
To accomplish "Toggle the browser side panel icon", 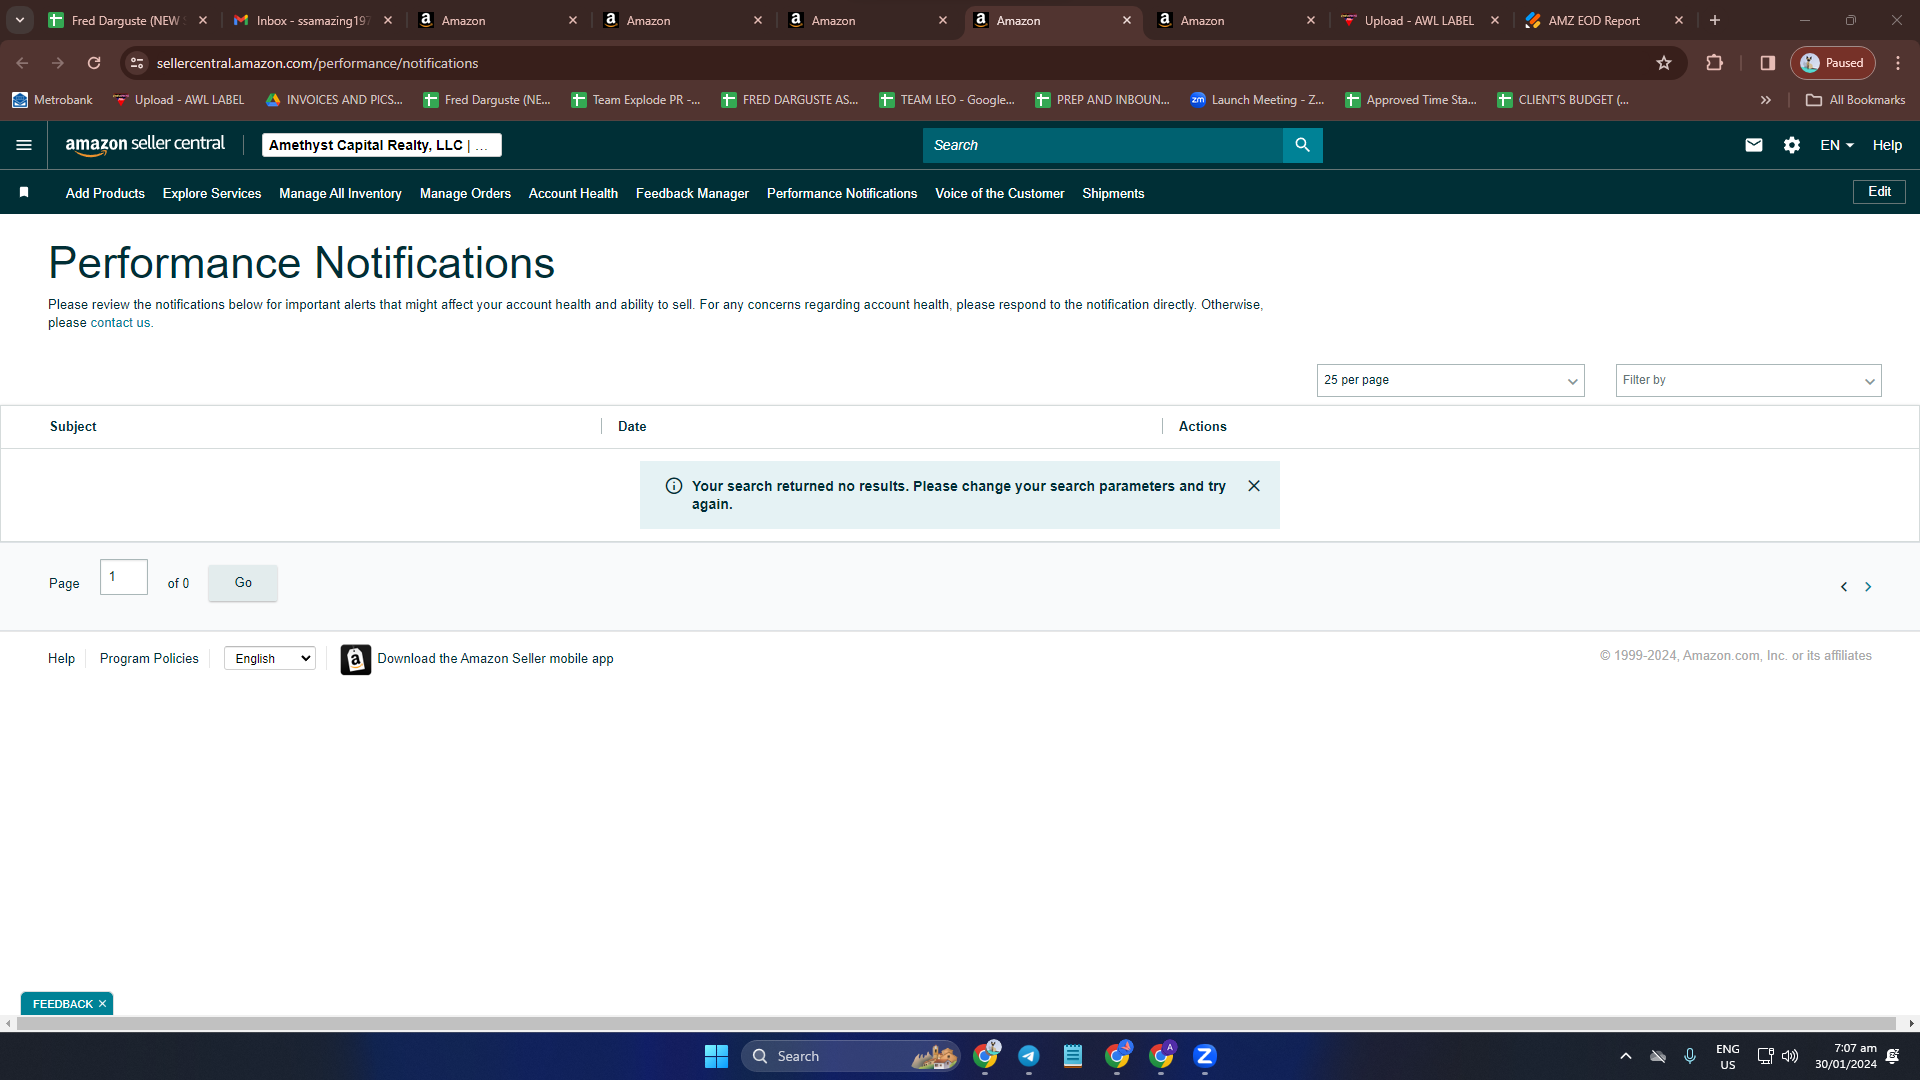I will pos(1767,63).
